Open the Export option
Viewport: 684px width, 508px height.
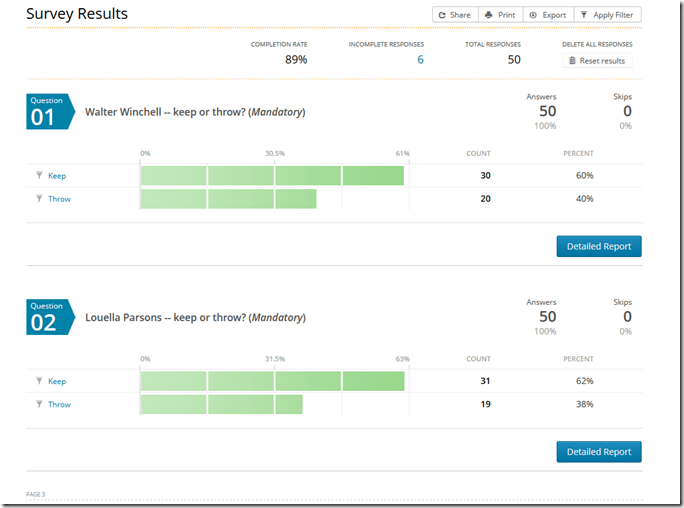(x=547, y=15)
